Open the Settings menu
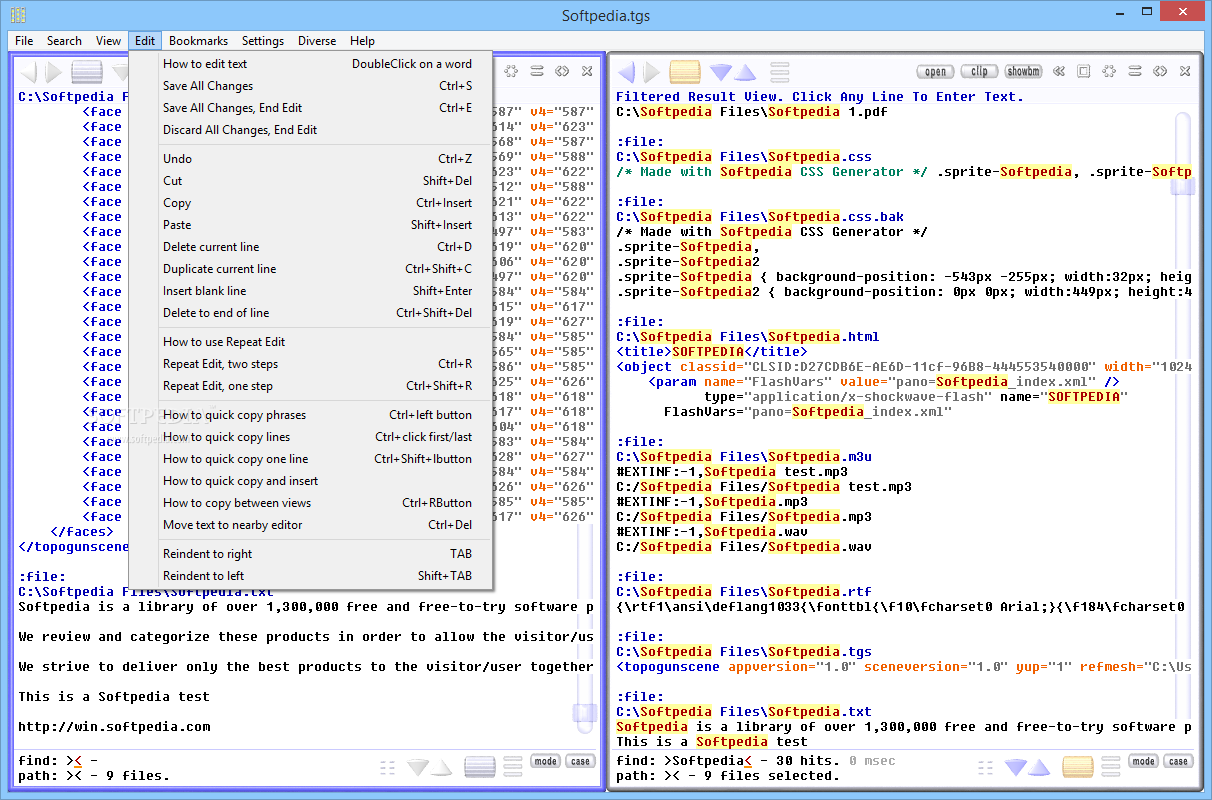The width and height of the screenshot is (1212, 800). click(263, 41)
